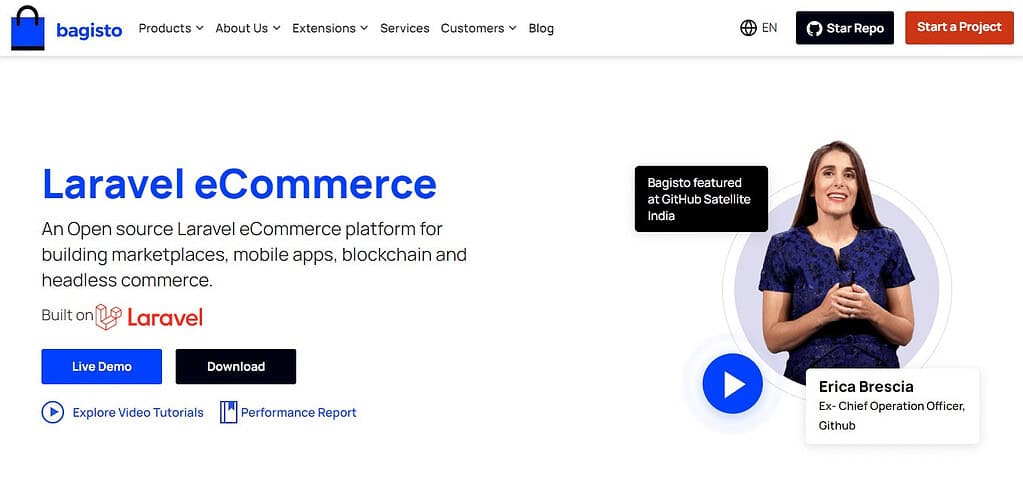Click the Laravel eCommerce heading
Viewport: 1023px width, 477px height.
tap(239, 184)
